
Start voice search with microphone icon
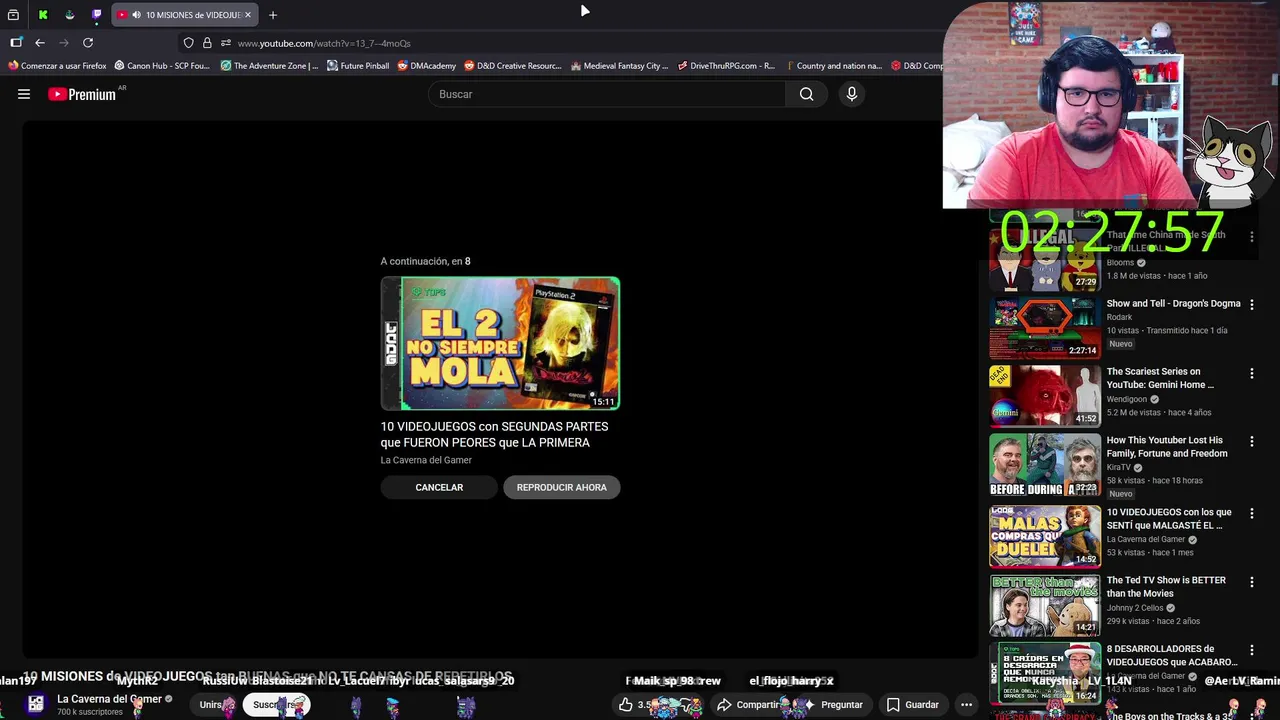click(x=852, y=94)
